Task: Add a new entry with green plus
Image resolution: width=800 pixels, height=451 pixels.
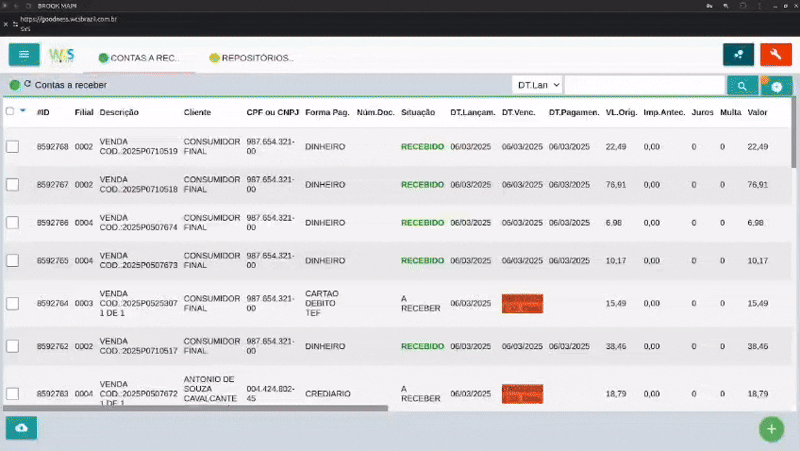Action: pos(771,429)
